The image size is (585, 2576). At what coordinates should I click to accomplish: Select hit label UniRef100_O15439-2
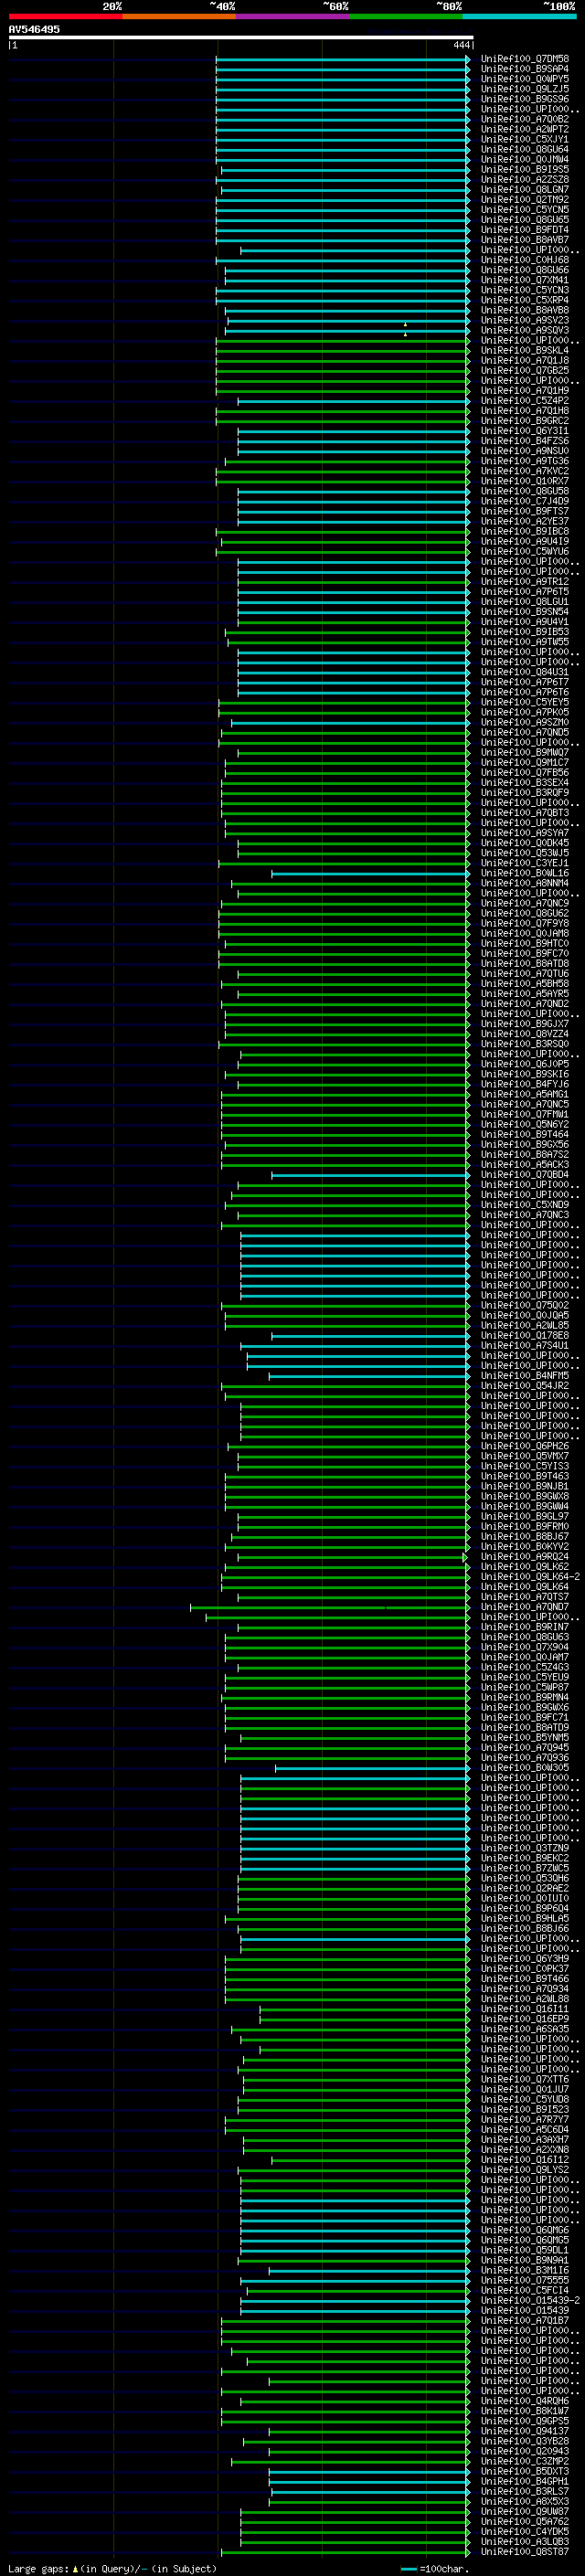point(530,2300)
